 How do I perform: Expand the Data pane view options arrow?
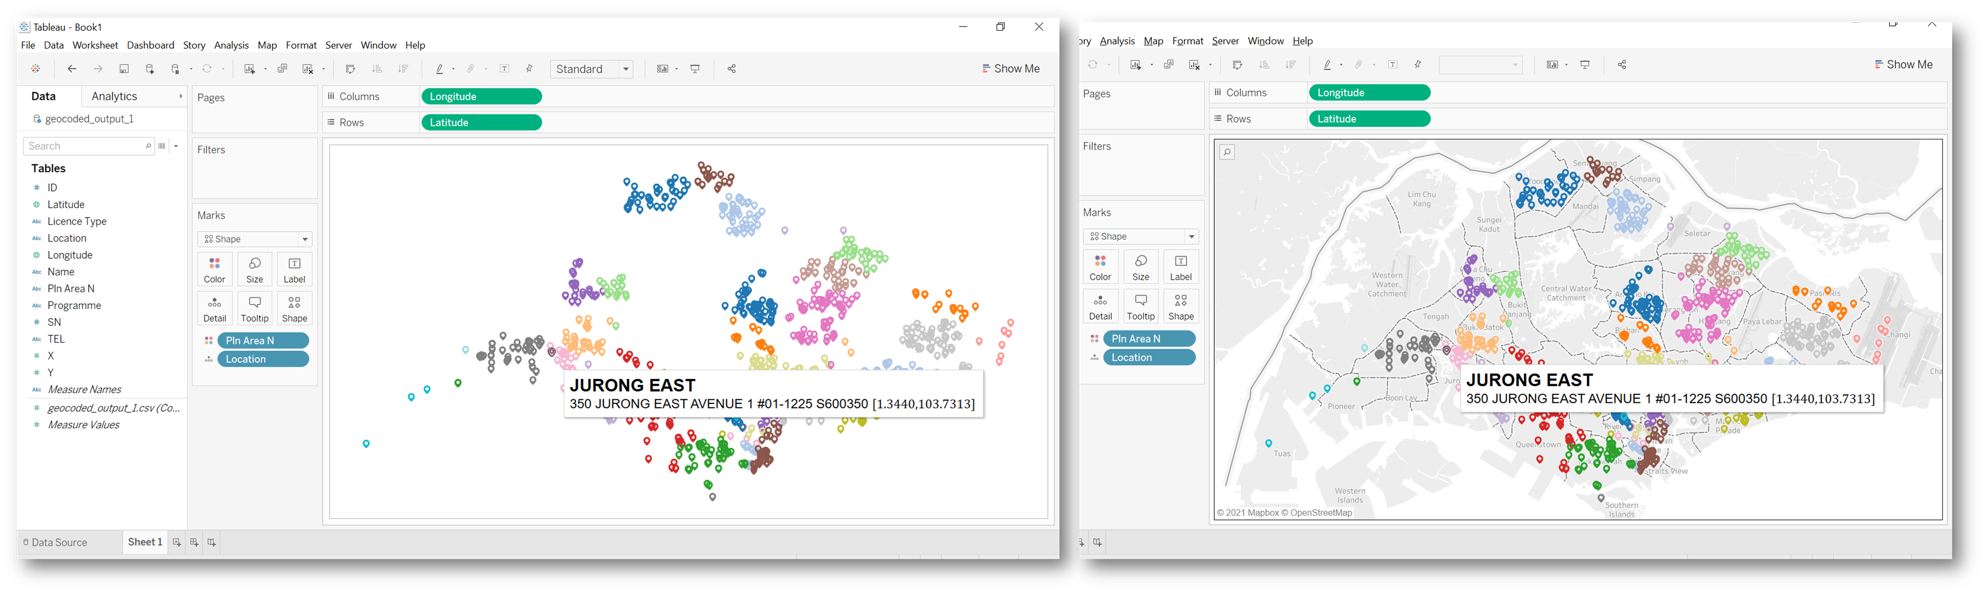176,146
